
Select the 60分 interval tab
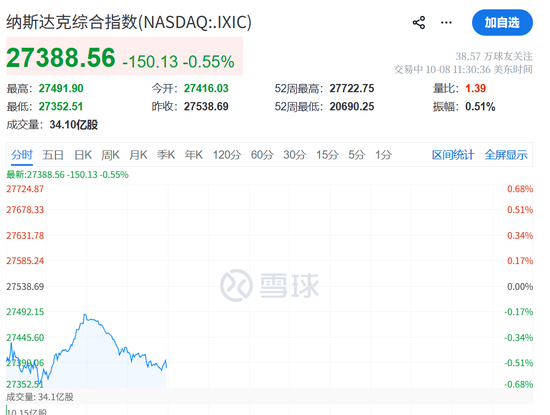pos(262,155)
